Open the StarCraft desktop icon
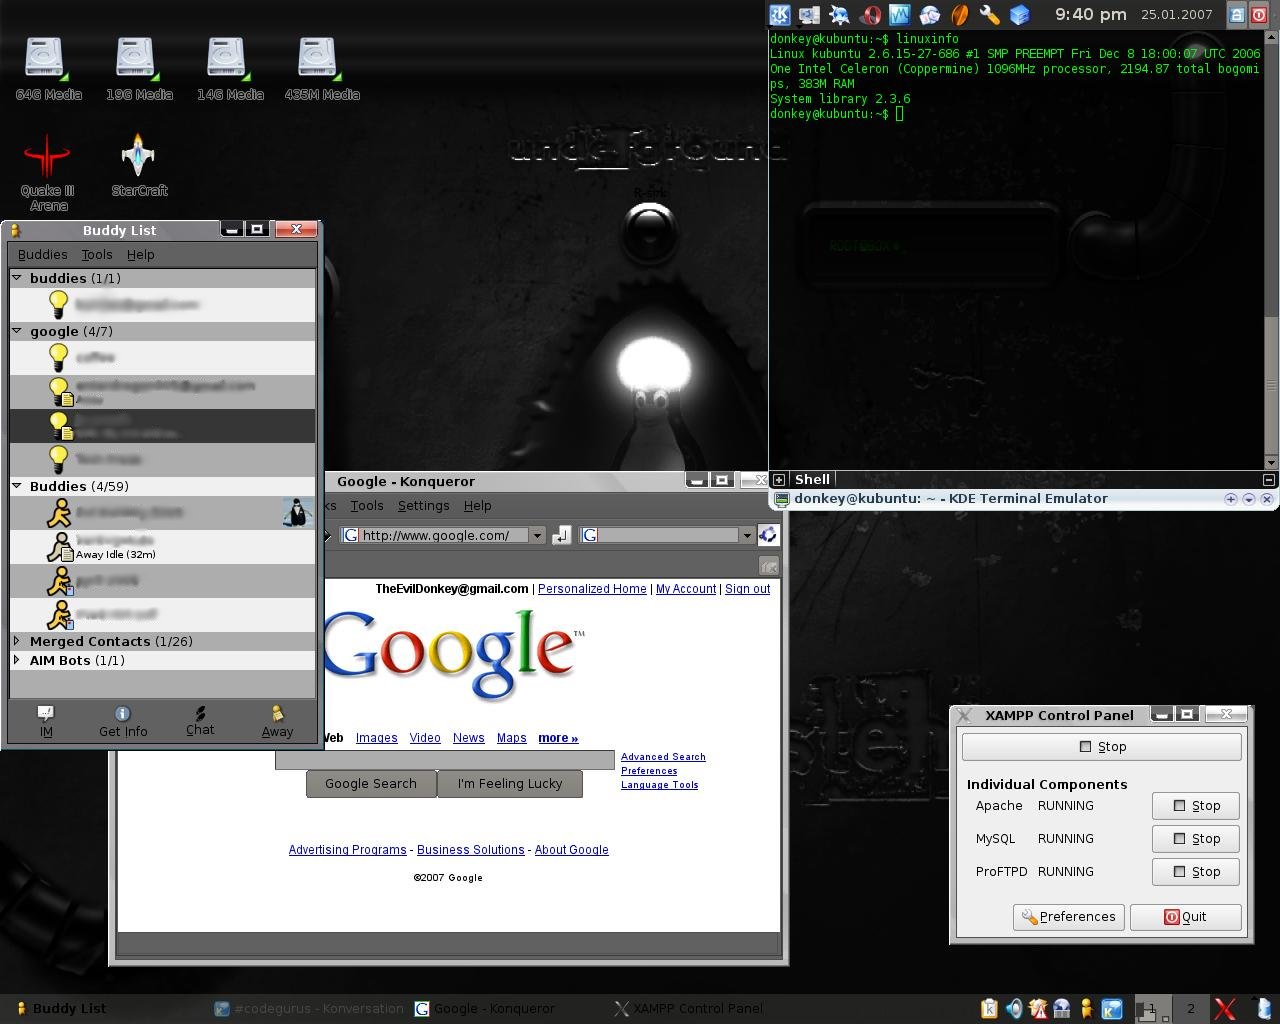Viewport: 1280px width, 1024px height. coord(138,166)
